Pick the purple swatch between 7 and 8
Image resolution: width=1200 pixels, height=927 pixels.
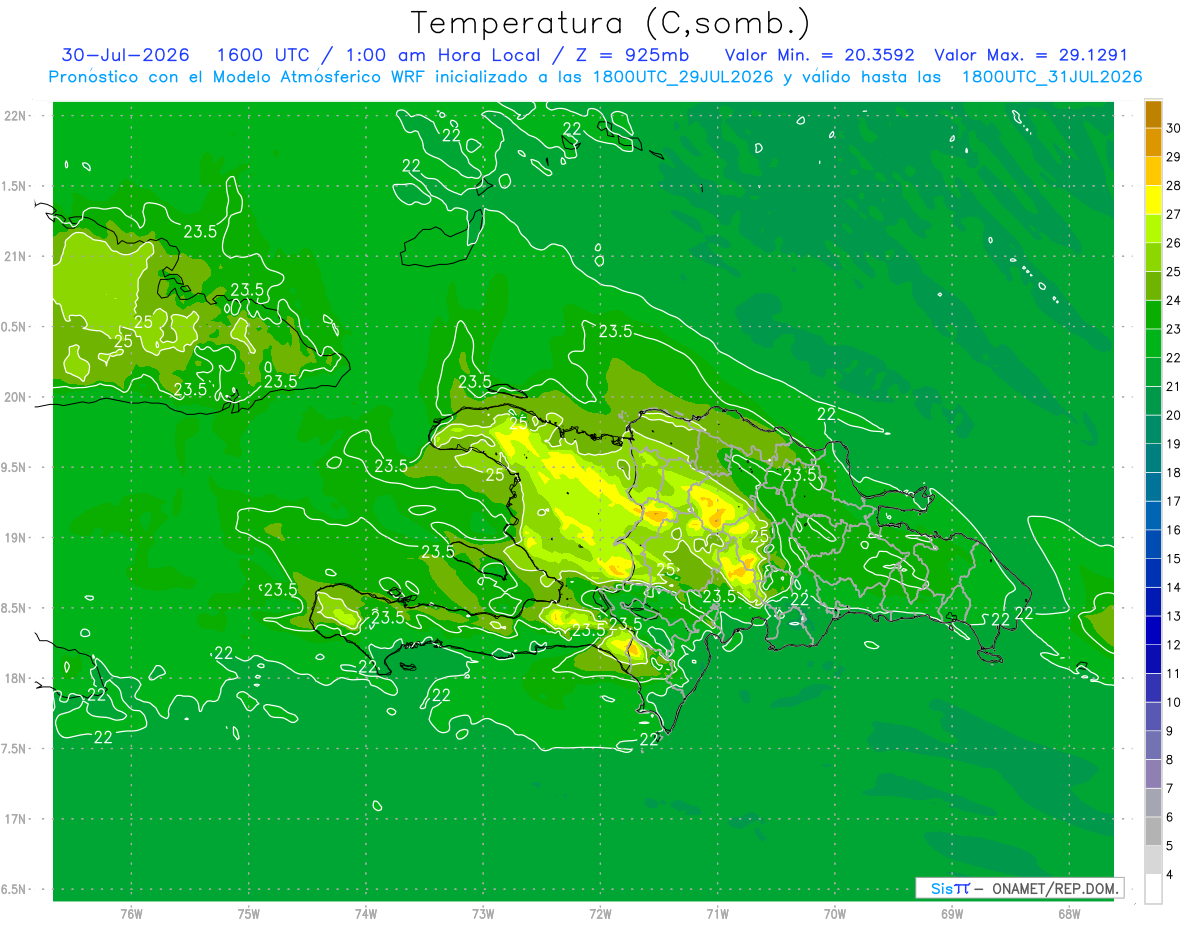[x=1153, y=775]
